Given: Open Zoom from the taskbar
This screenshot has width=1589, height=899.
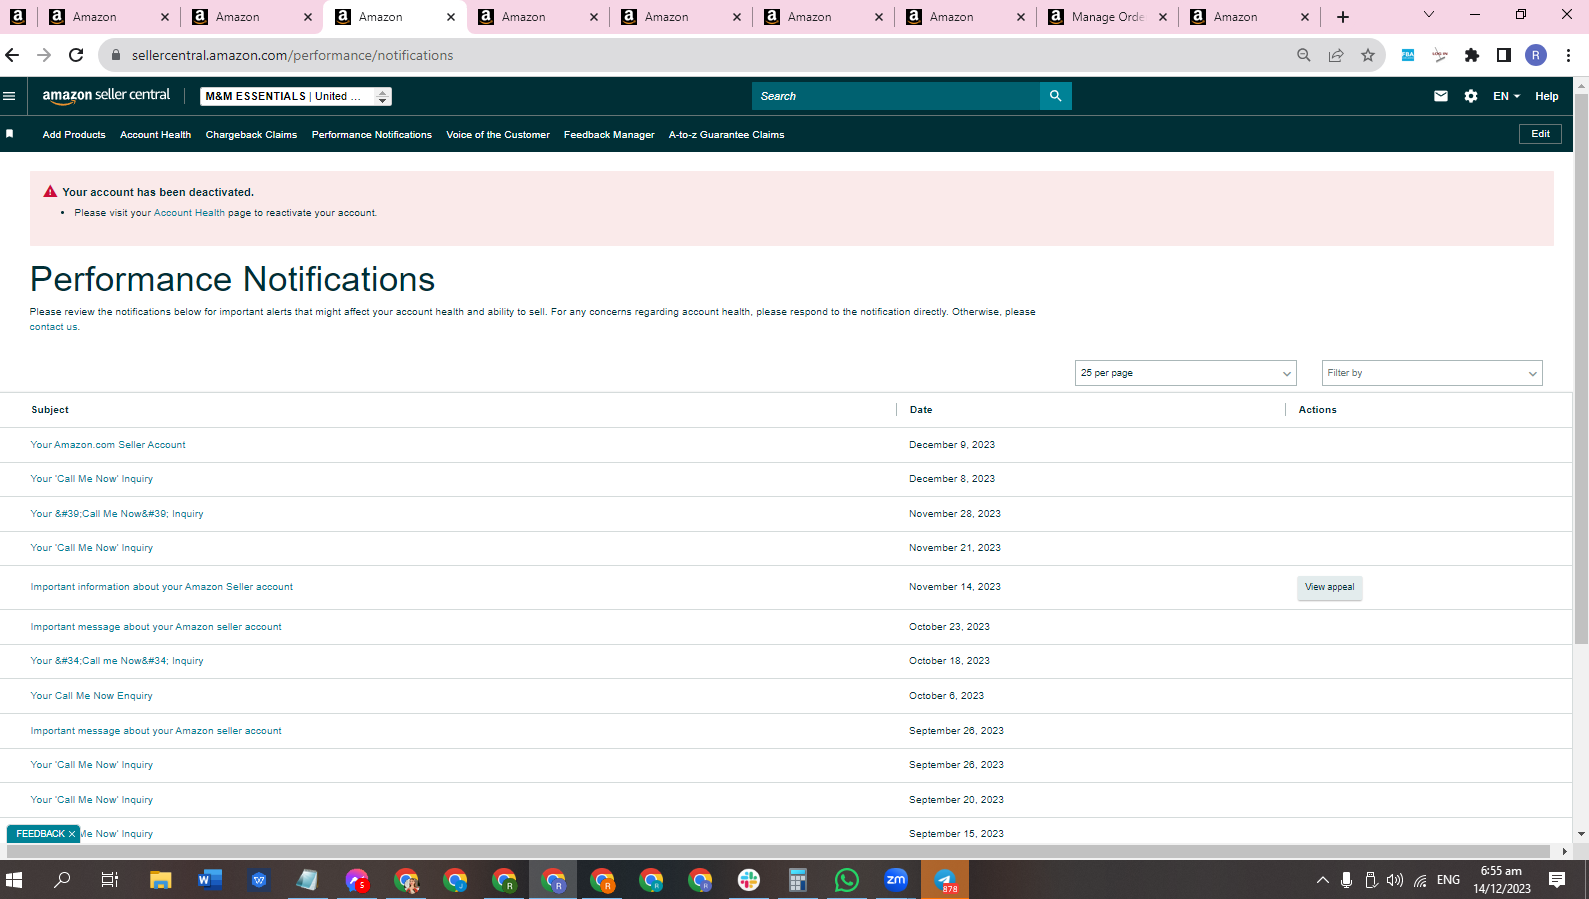Looking at the screenshot, I should [896, 880].
